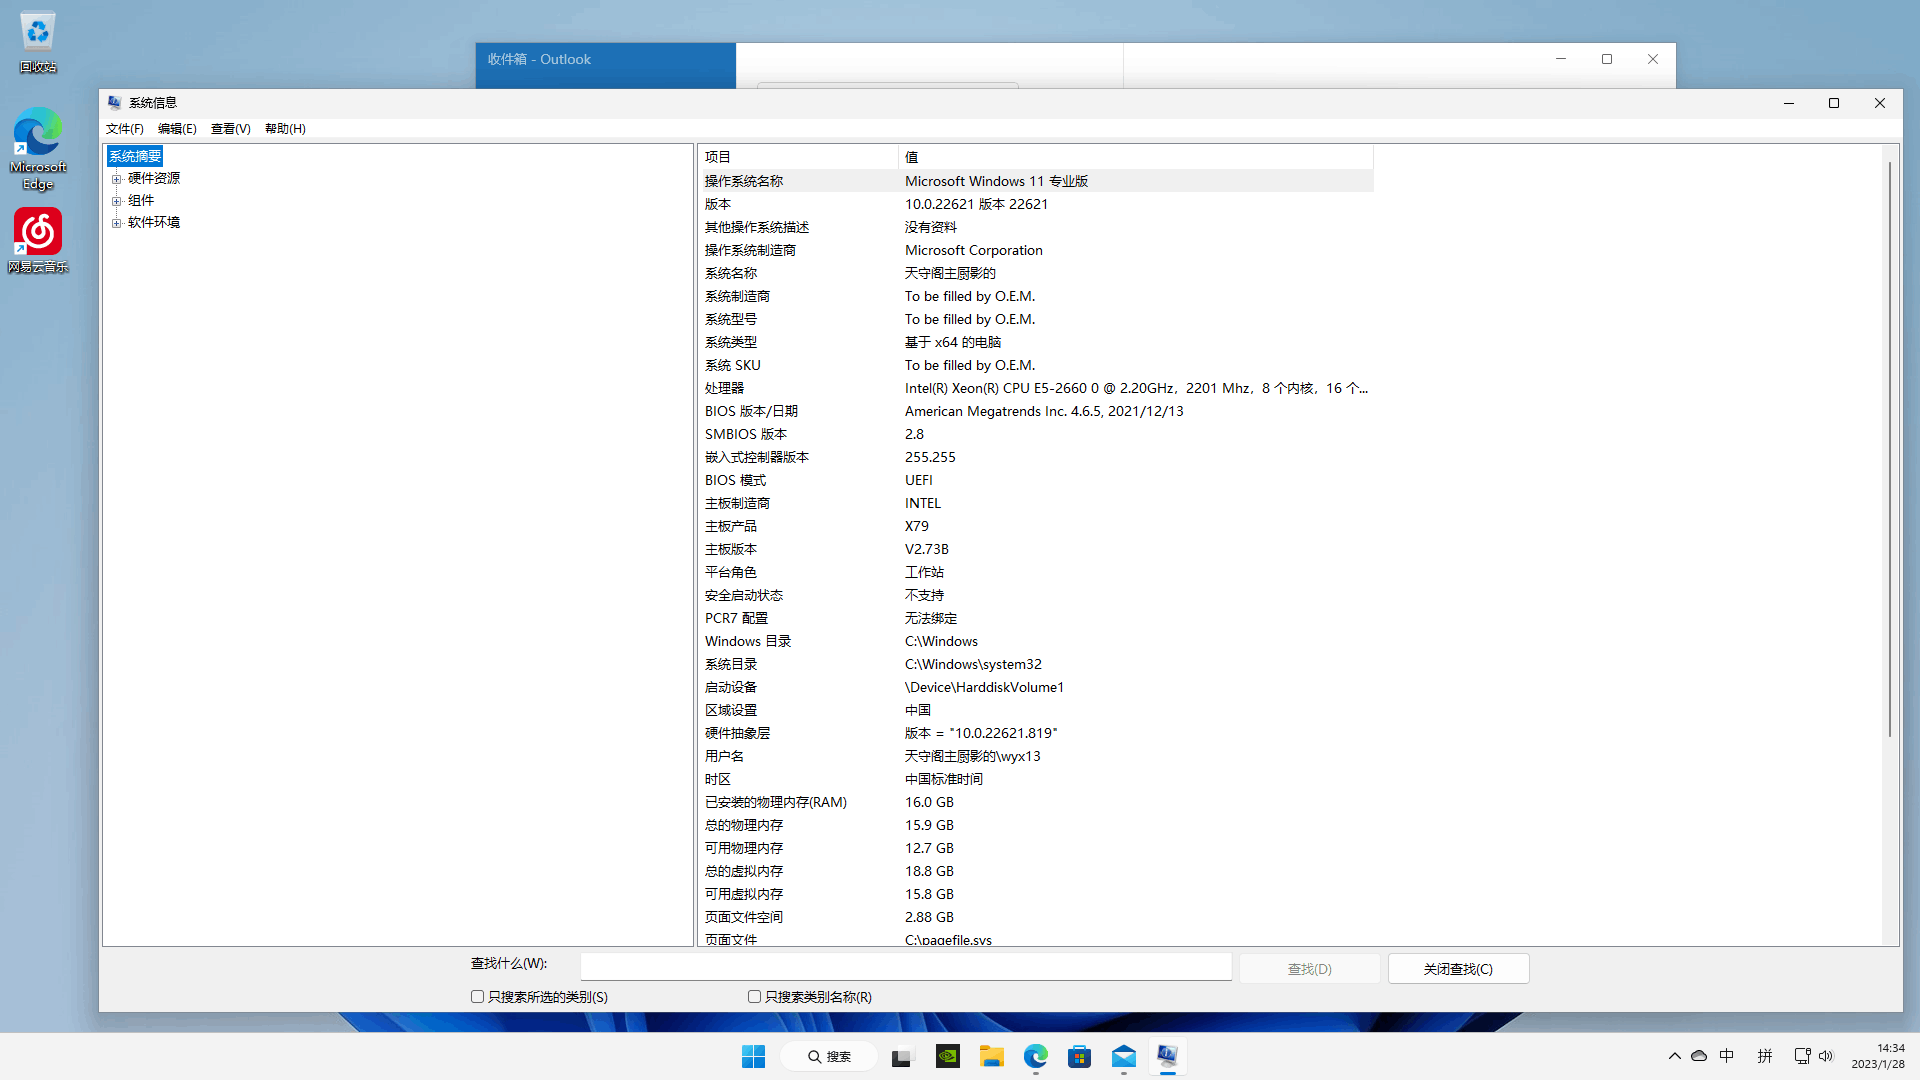Screen dimensions: 1920x1080
Task: Open the network status tray icon
Action: click(1802, 1056)
